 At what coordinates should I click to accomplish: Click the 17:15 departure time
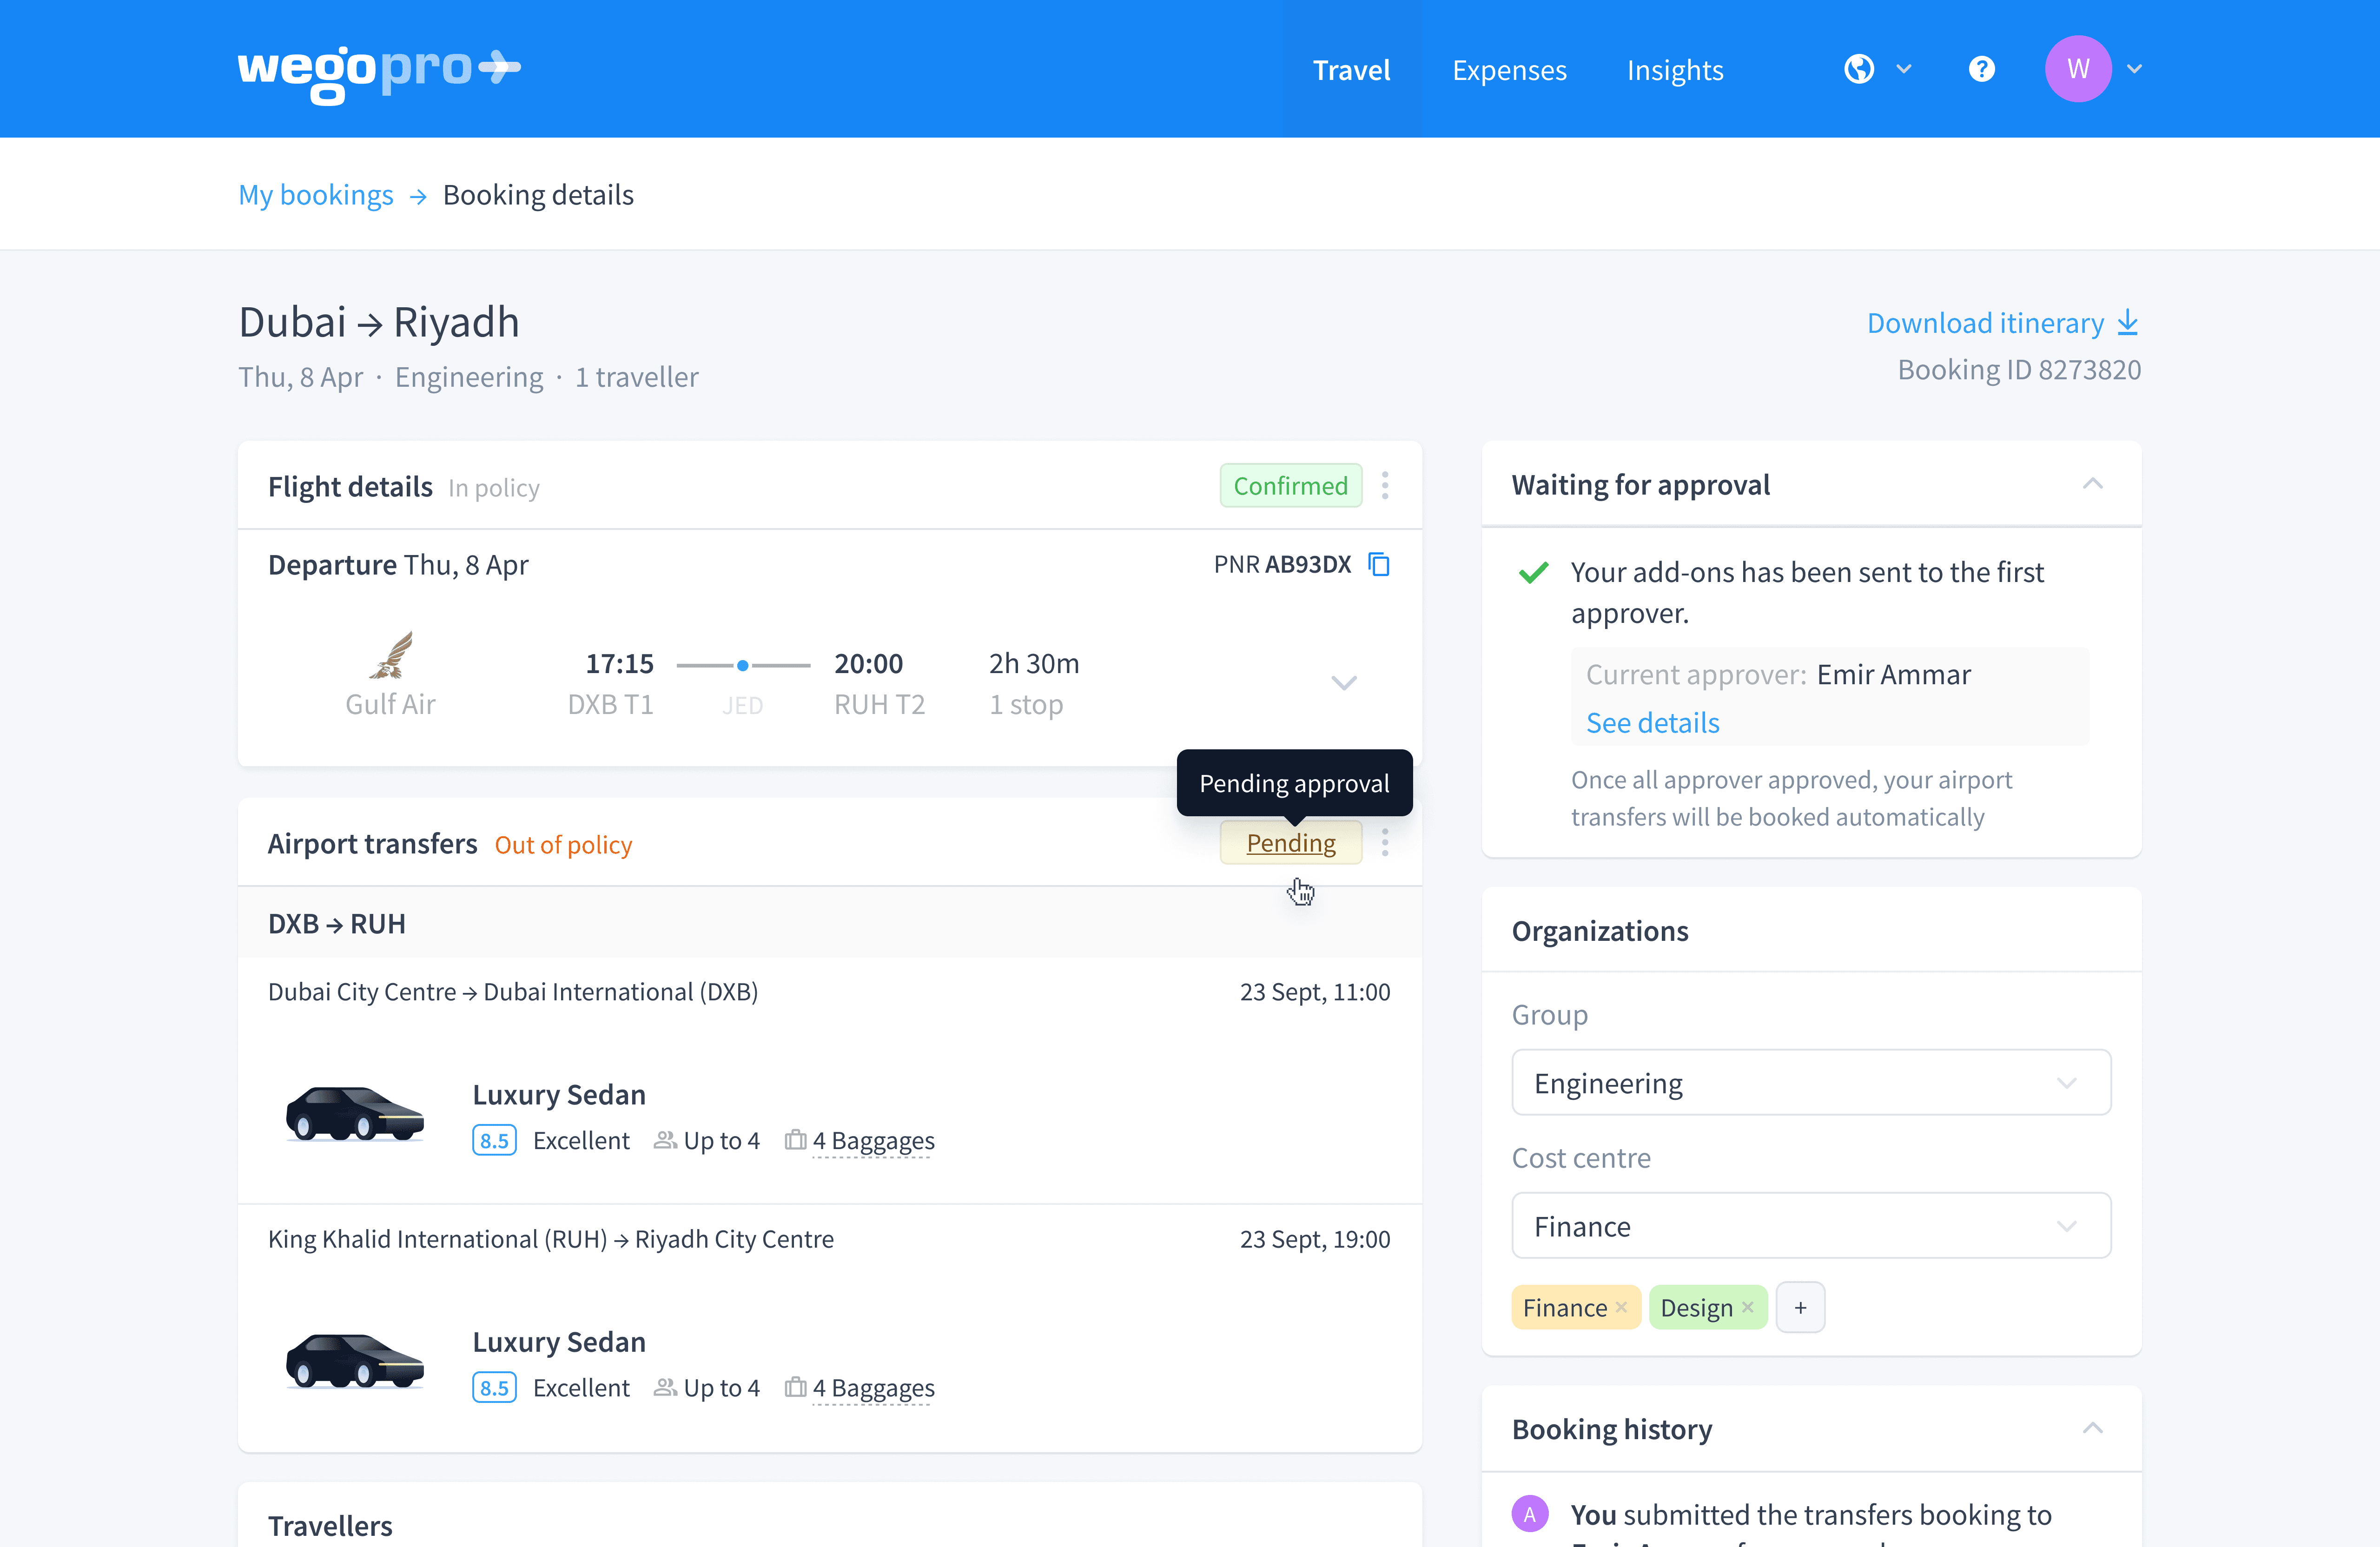coord(619,664)
